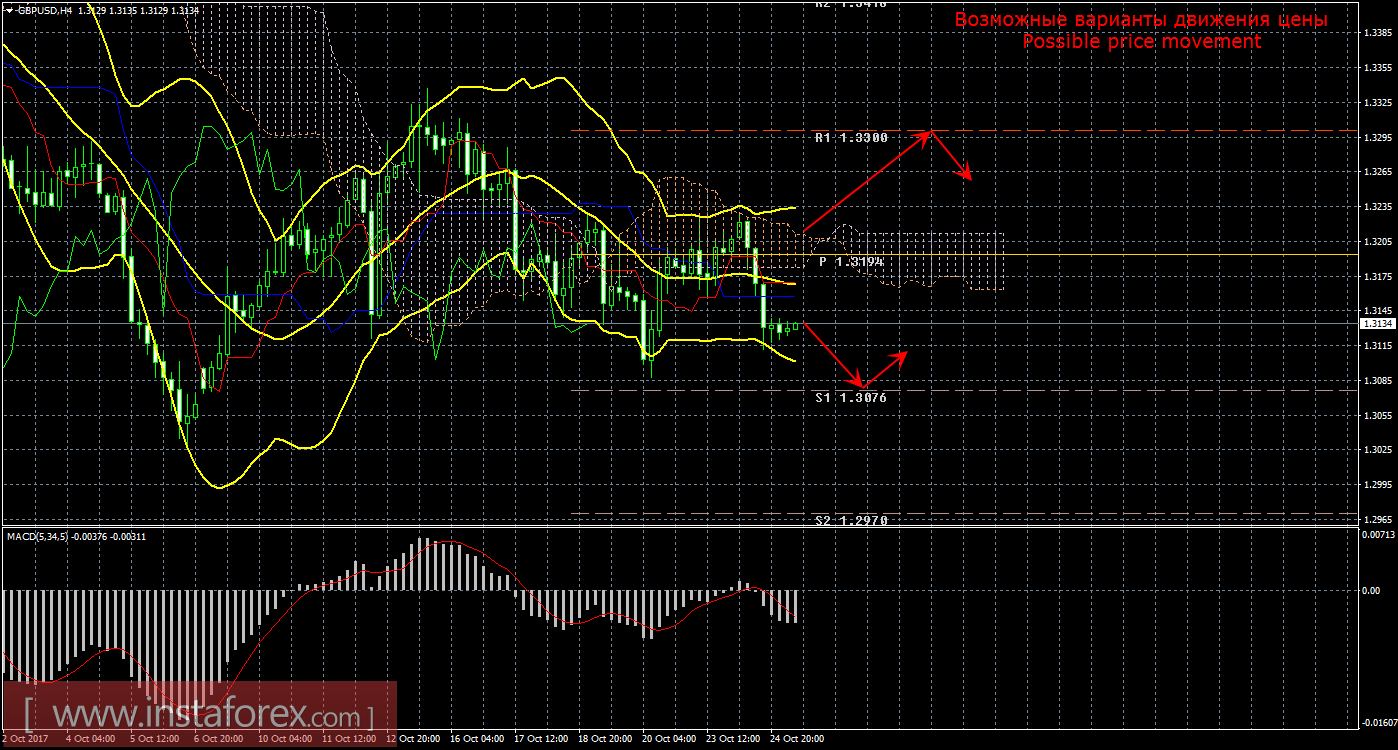The height and width of the screenshot is (750, 1398).
Task: Click the 17 Oct 12:00 time label
Action: click(x=539, y=739)
